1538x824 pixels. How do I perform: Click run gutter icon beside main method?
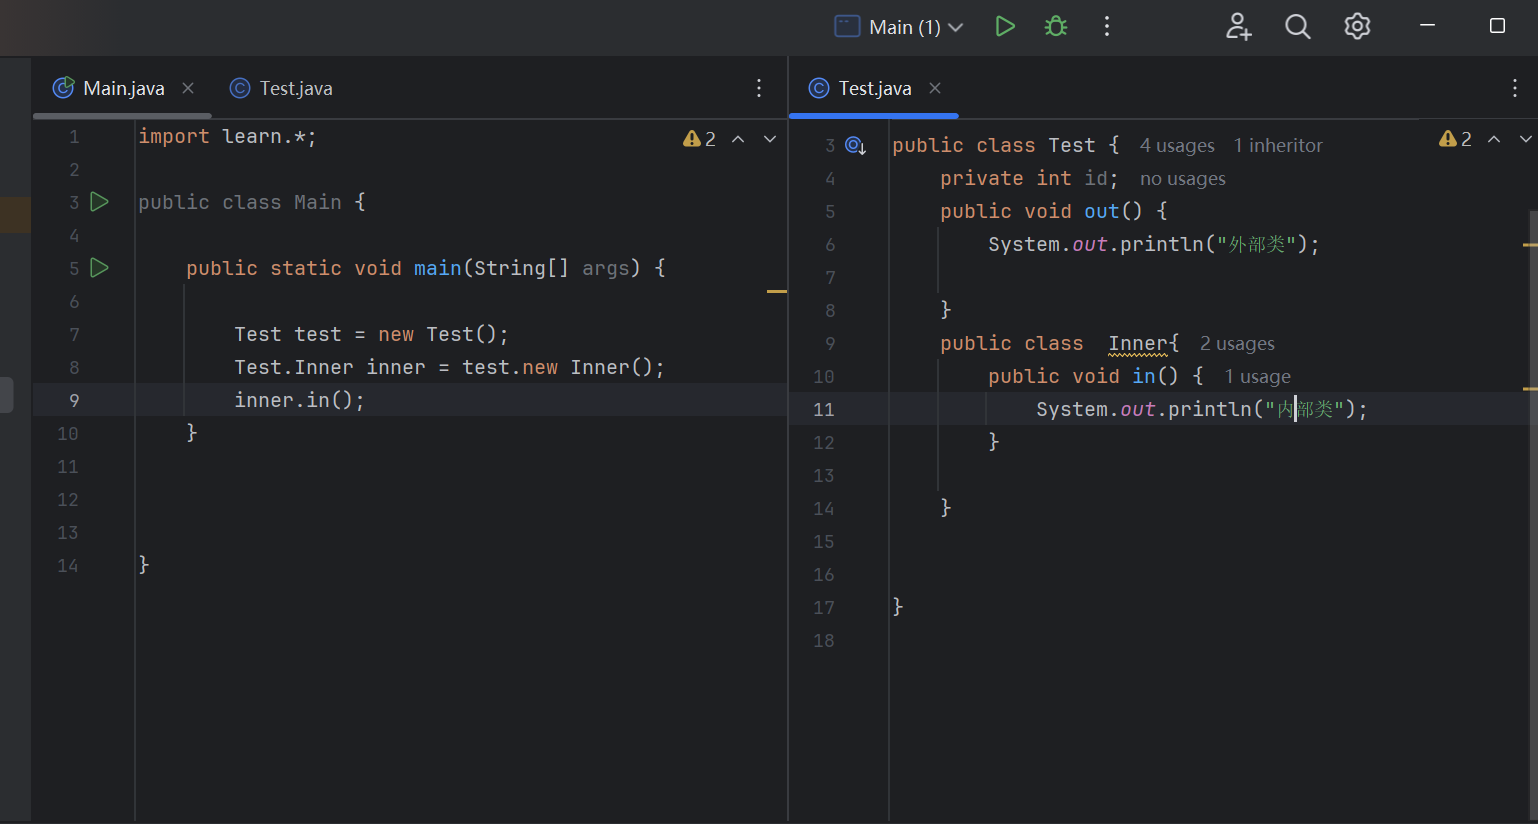click(99, 268)
